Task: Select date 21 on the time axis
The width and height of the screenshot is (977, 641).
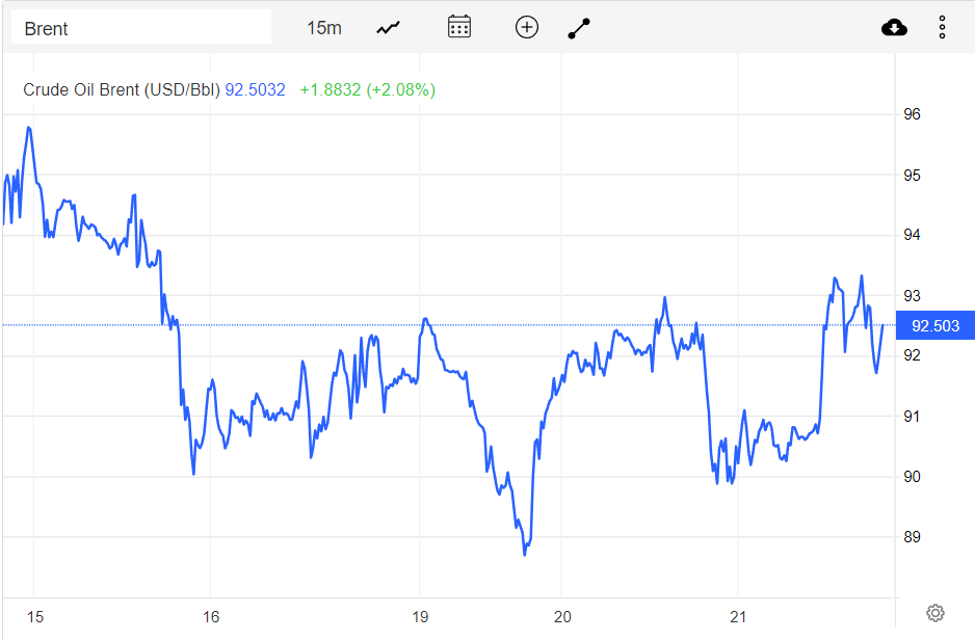Action: coord(738,617)
